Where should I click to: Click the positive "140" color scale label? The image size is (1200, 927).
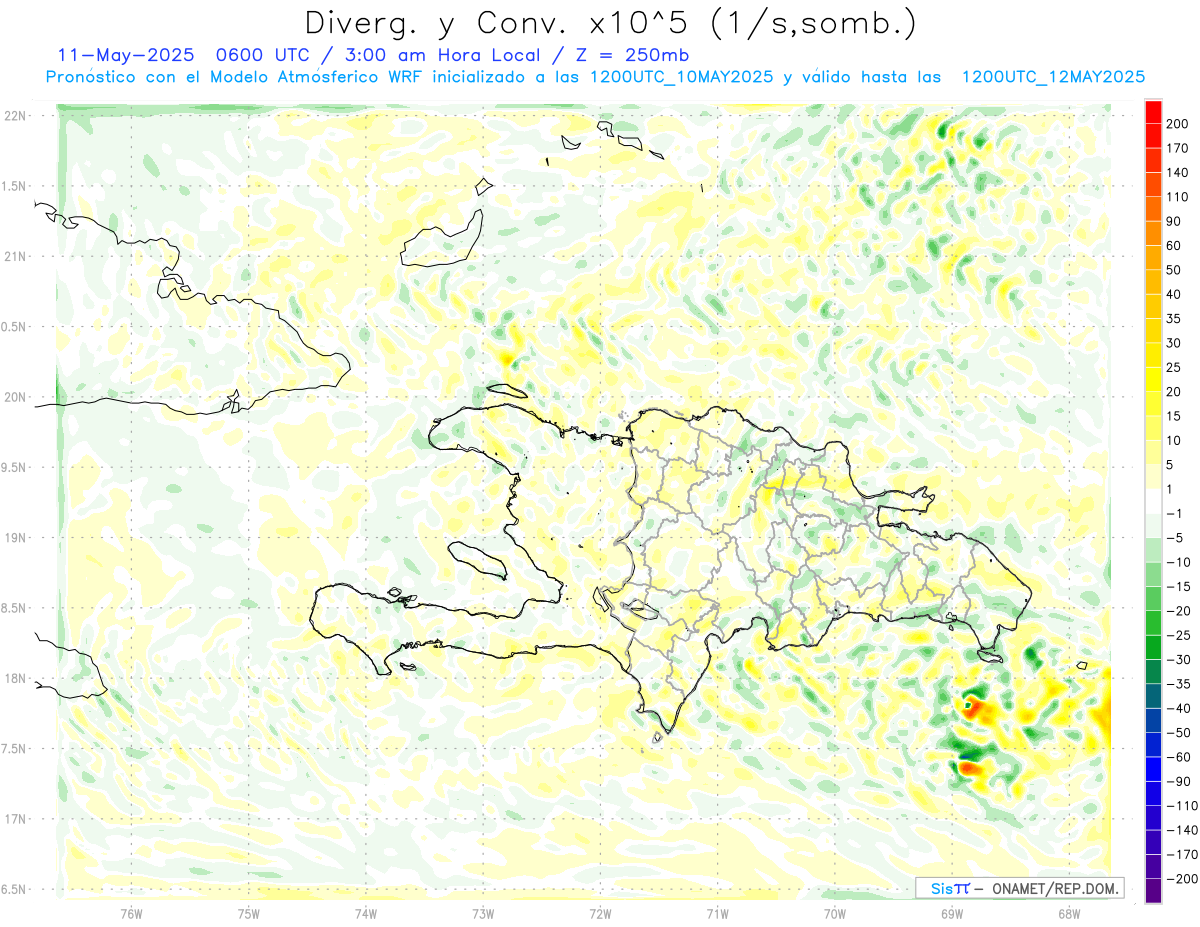pyautogui.click(x=1179, y=173)
